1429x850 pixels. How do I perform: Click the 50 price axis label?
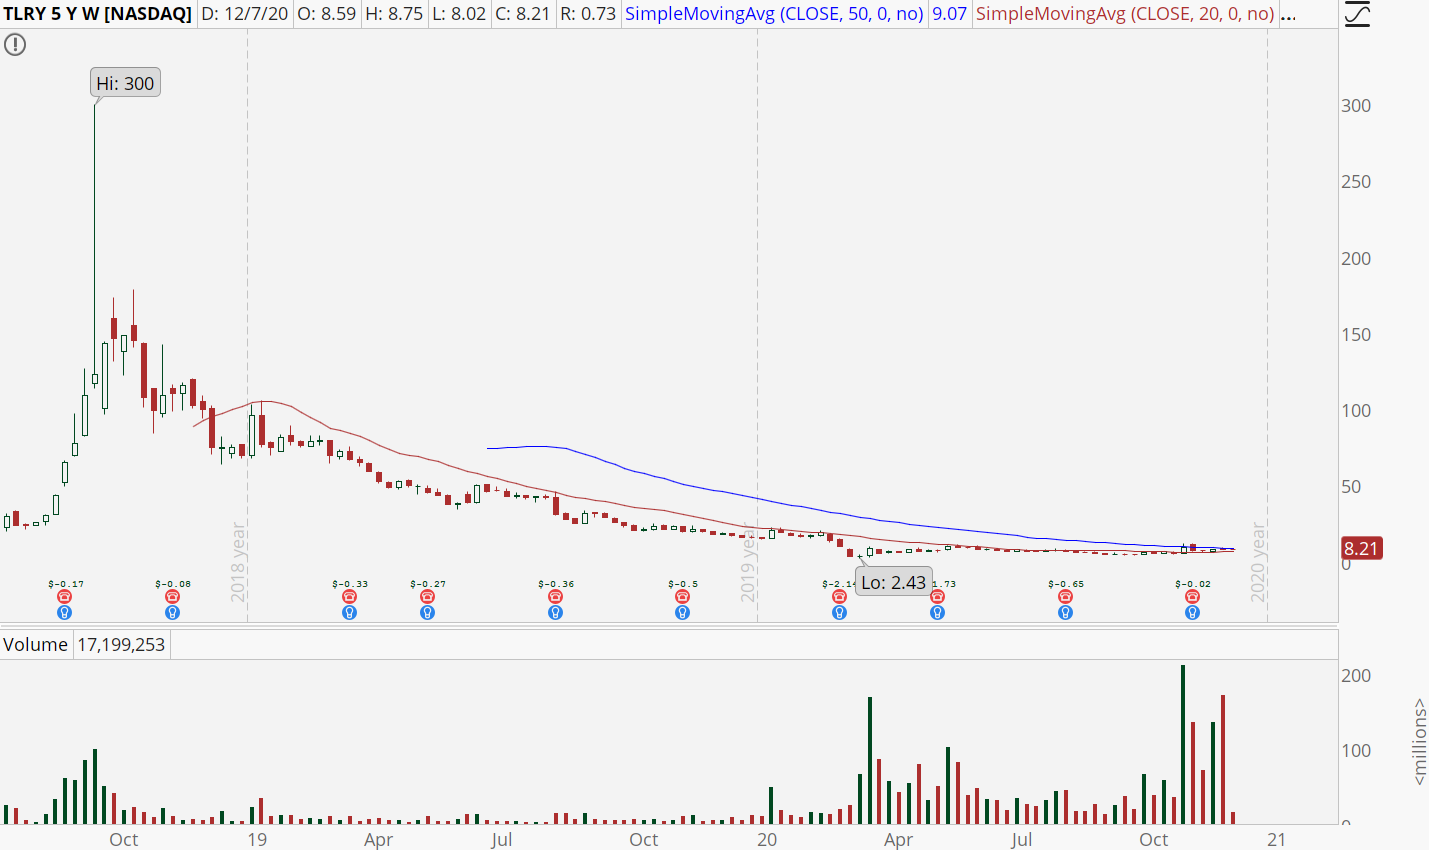[x=1351, y=487]
